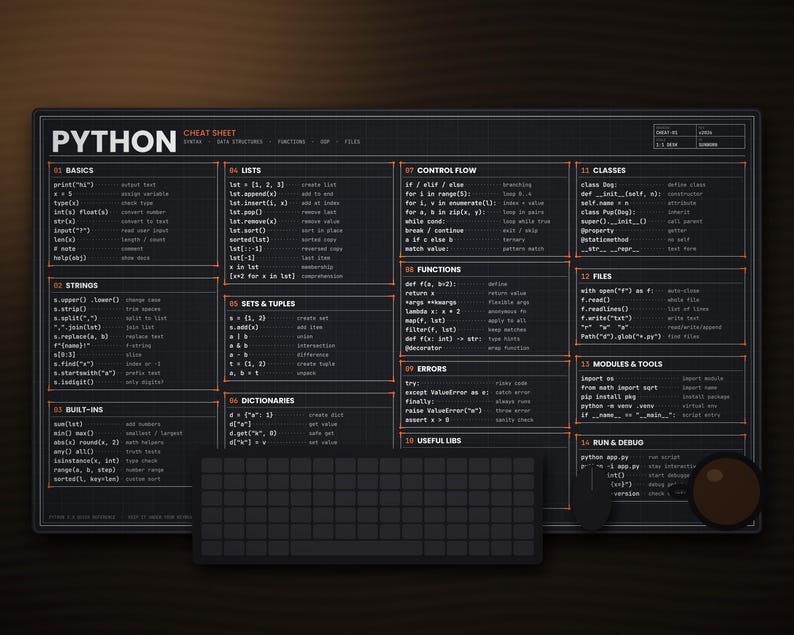
Task: Click except ValueError as e: line
Action: pos(447,392)
